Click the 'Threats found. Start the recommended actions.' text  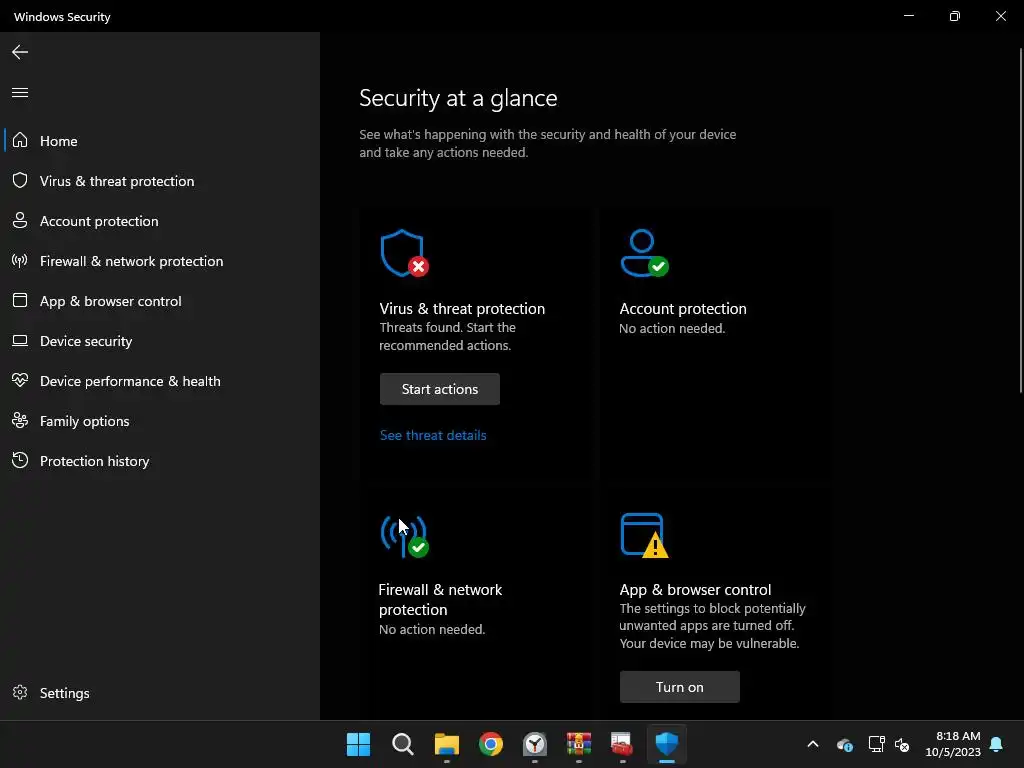[x=447, y=336]
